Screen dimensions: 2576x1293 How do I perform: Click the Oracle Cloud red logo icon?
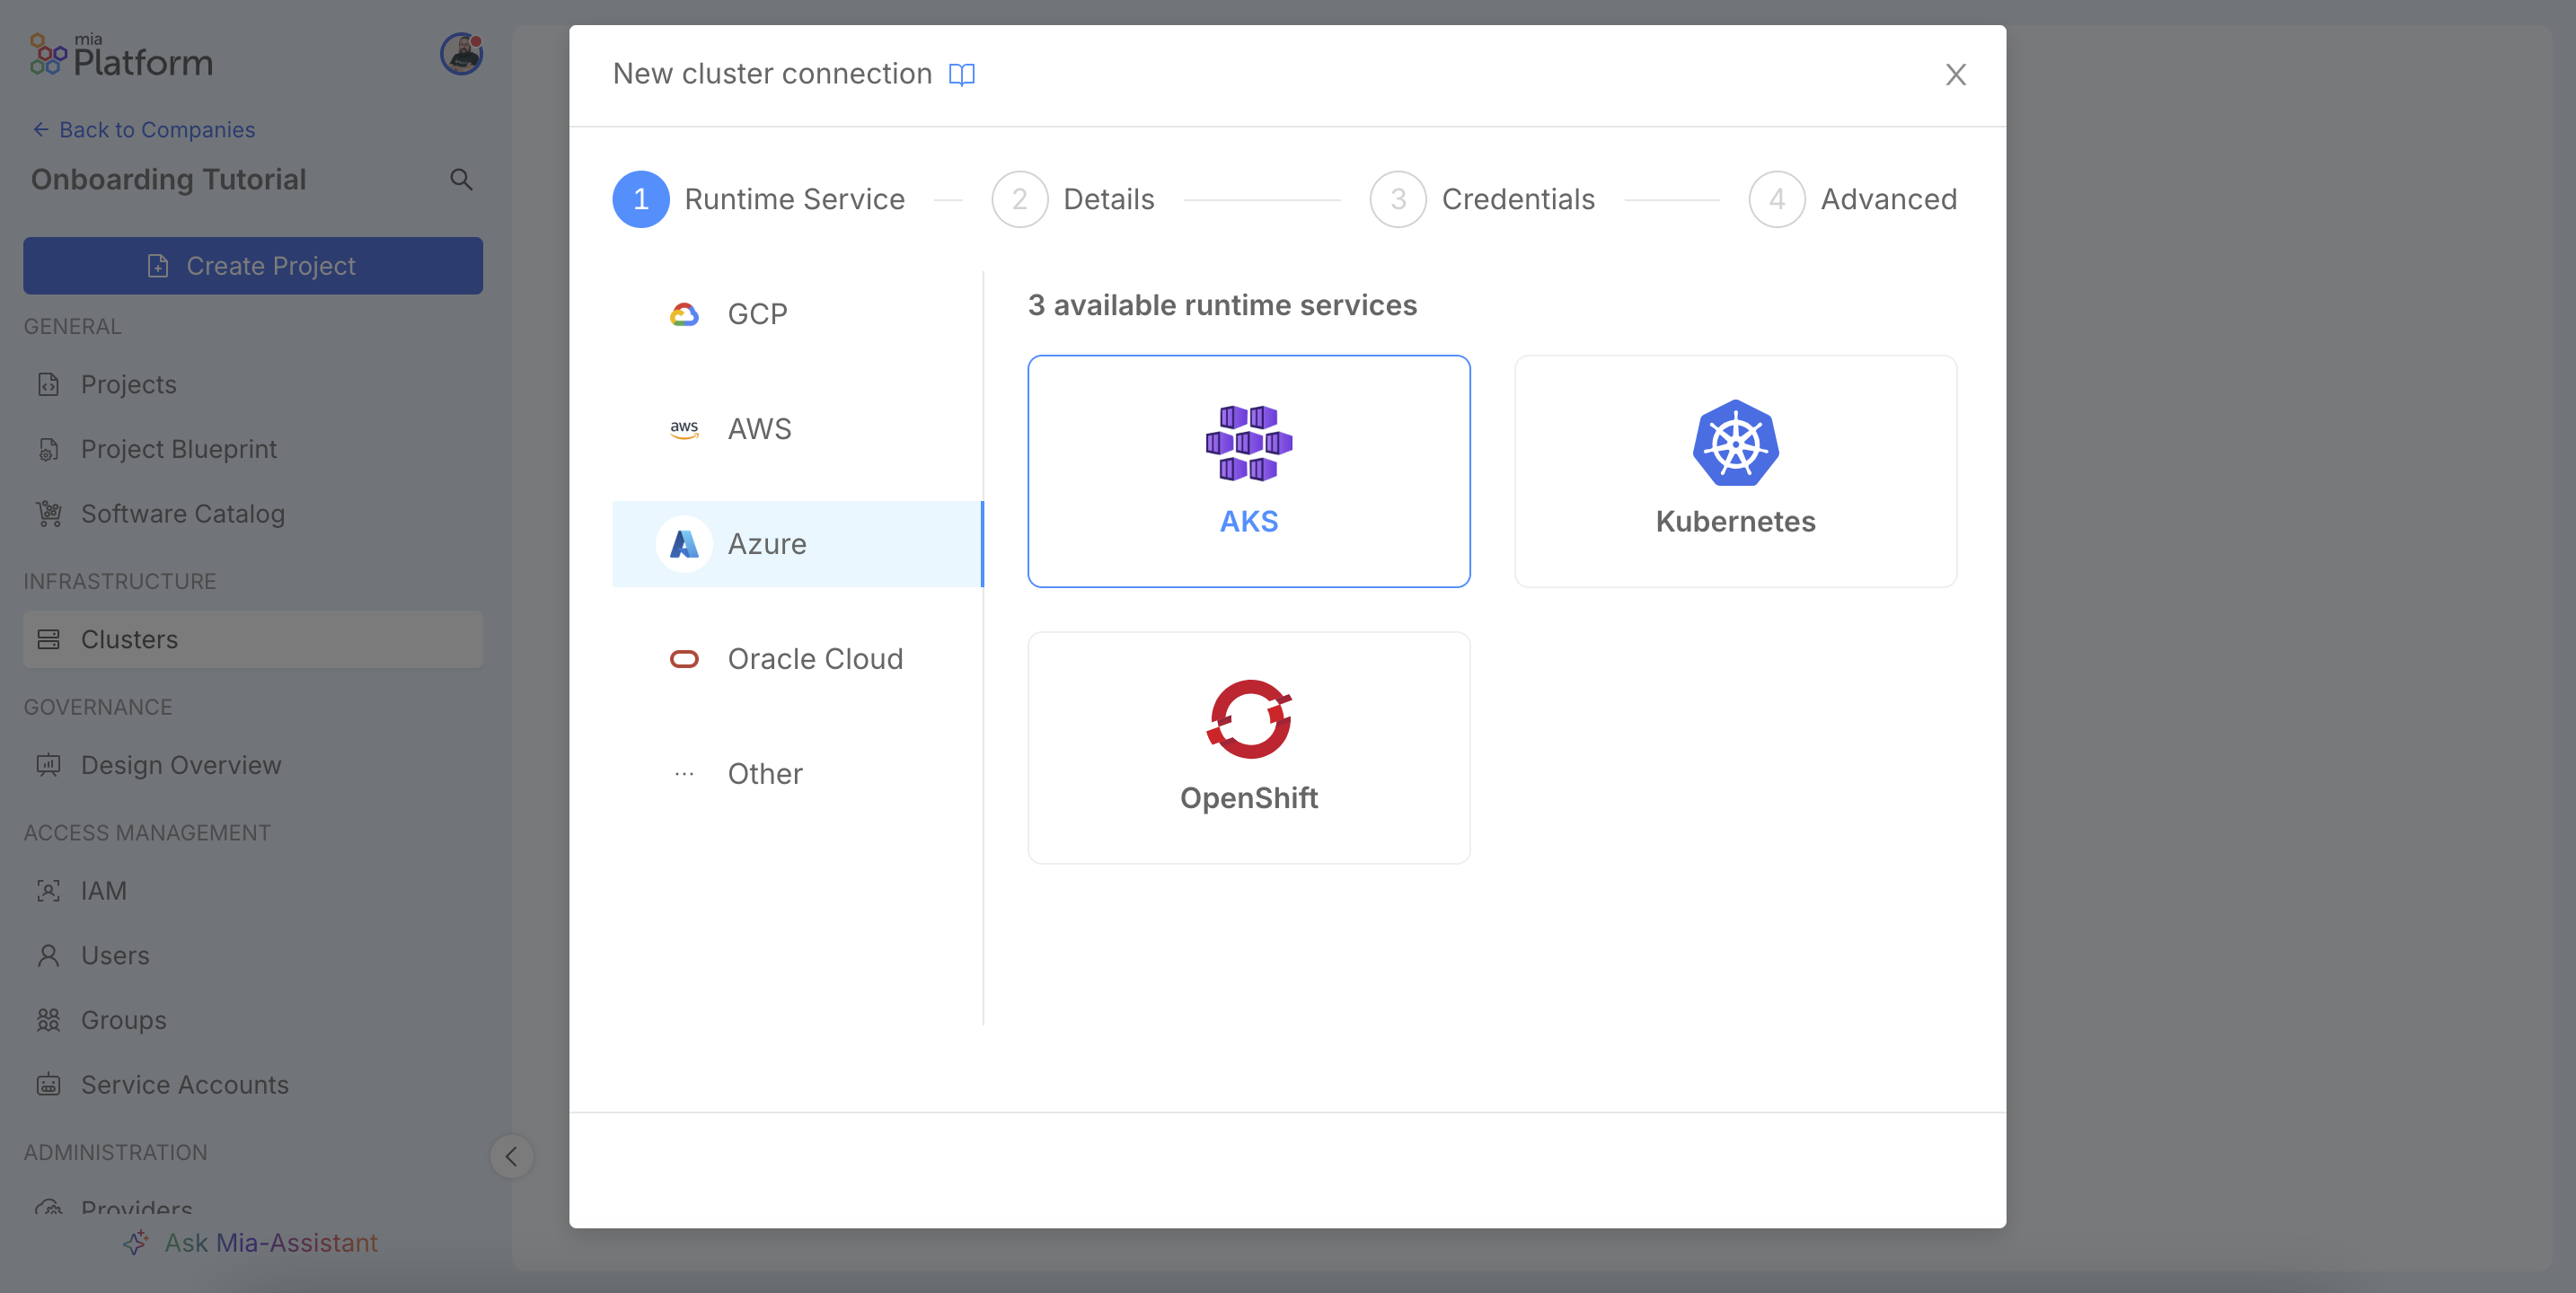[x=684, y=659]
